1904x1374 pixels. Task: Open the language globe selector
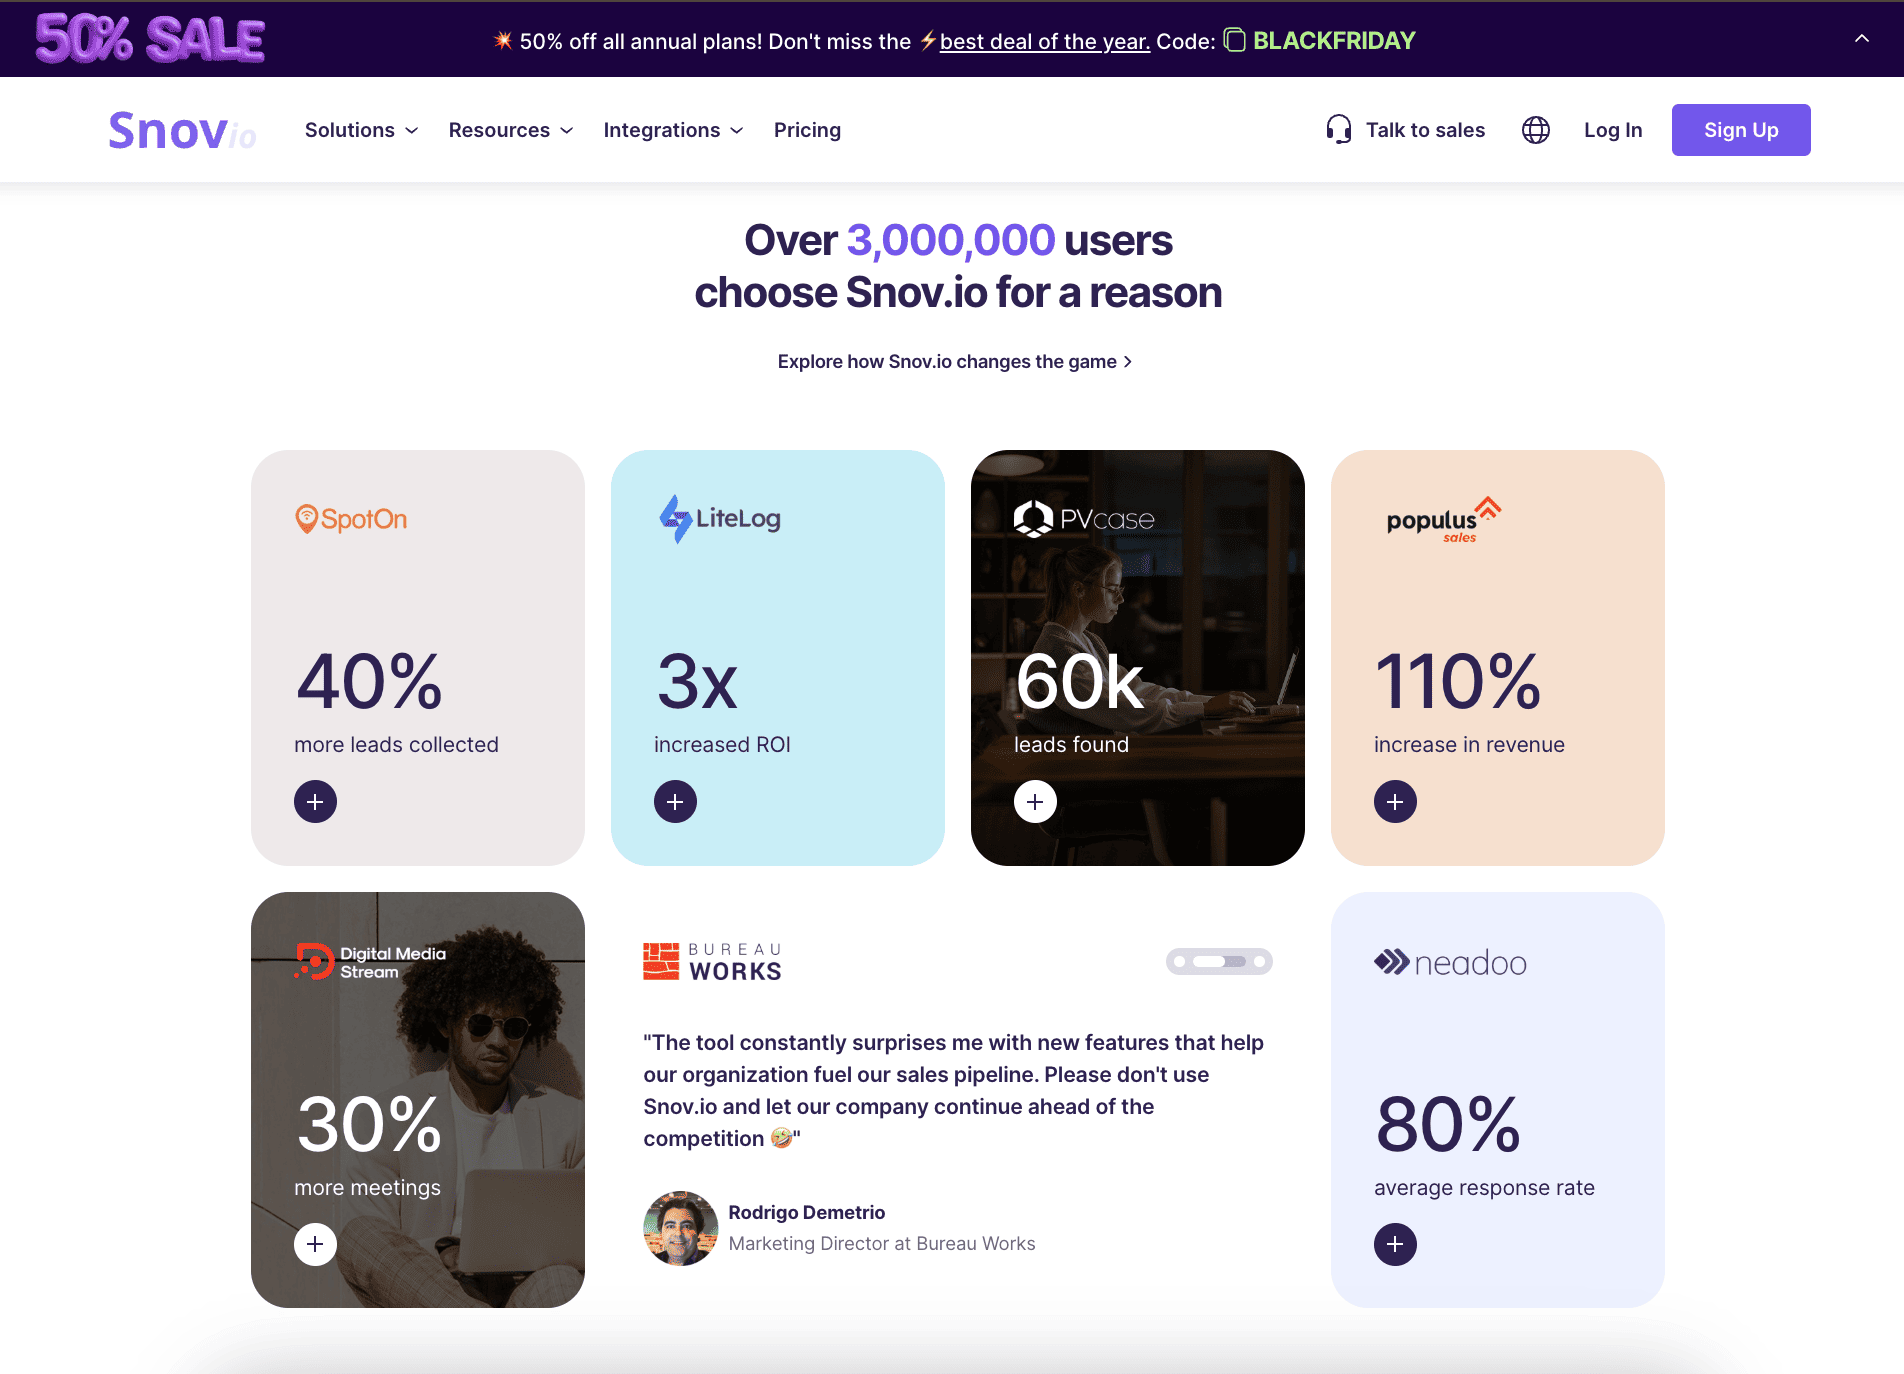click(x=1535, y=129)
